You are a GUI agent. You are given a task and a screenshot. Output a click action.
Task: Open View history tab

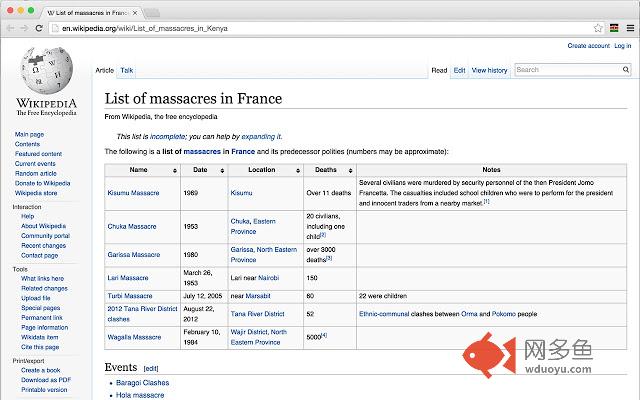pyautogui.click(x=489, y=70)
